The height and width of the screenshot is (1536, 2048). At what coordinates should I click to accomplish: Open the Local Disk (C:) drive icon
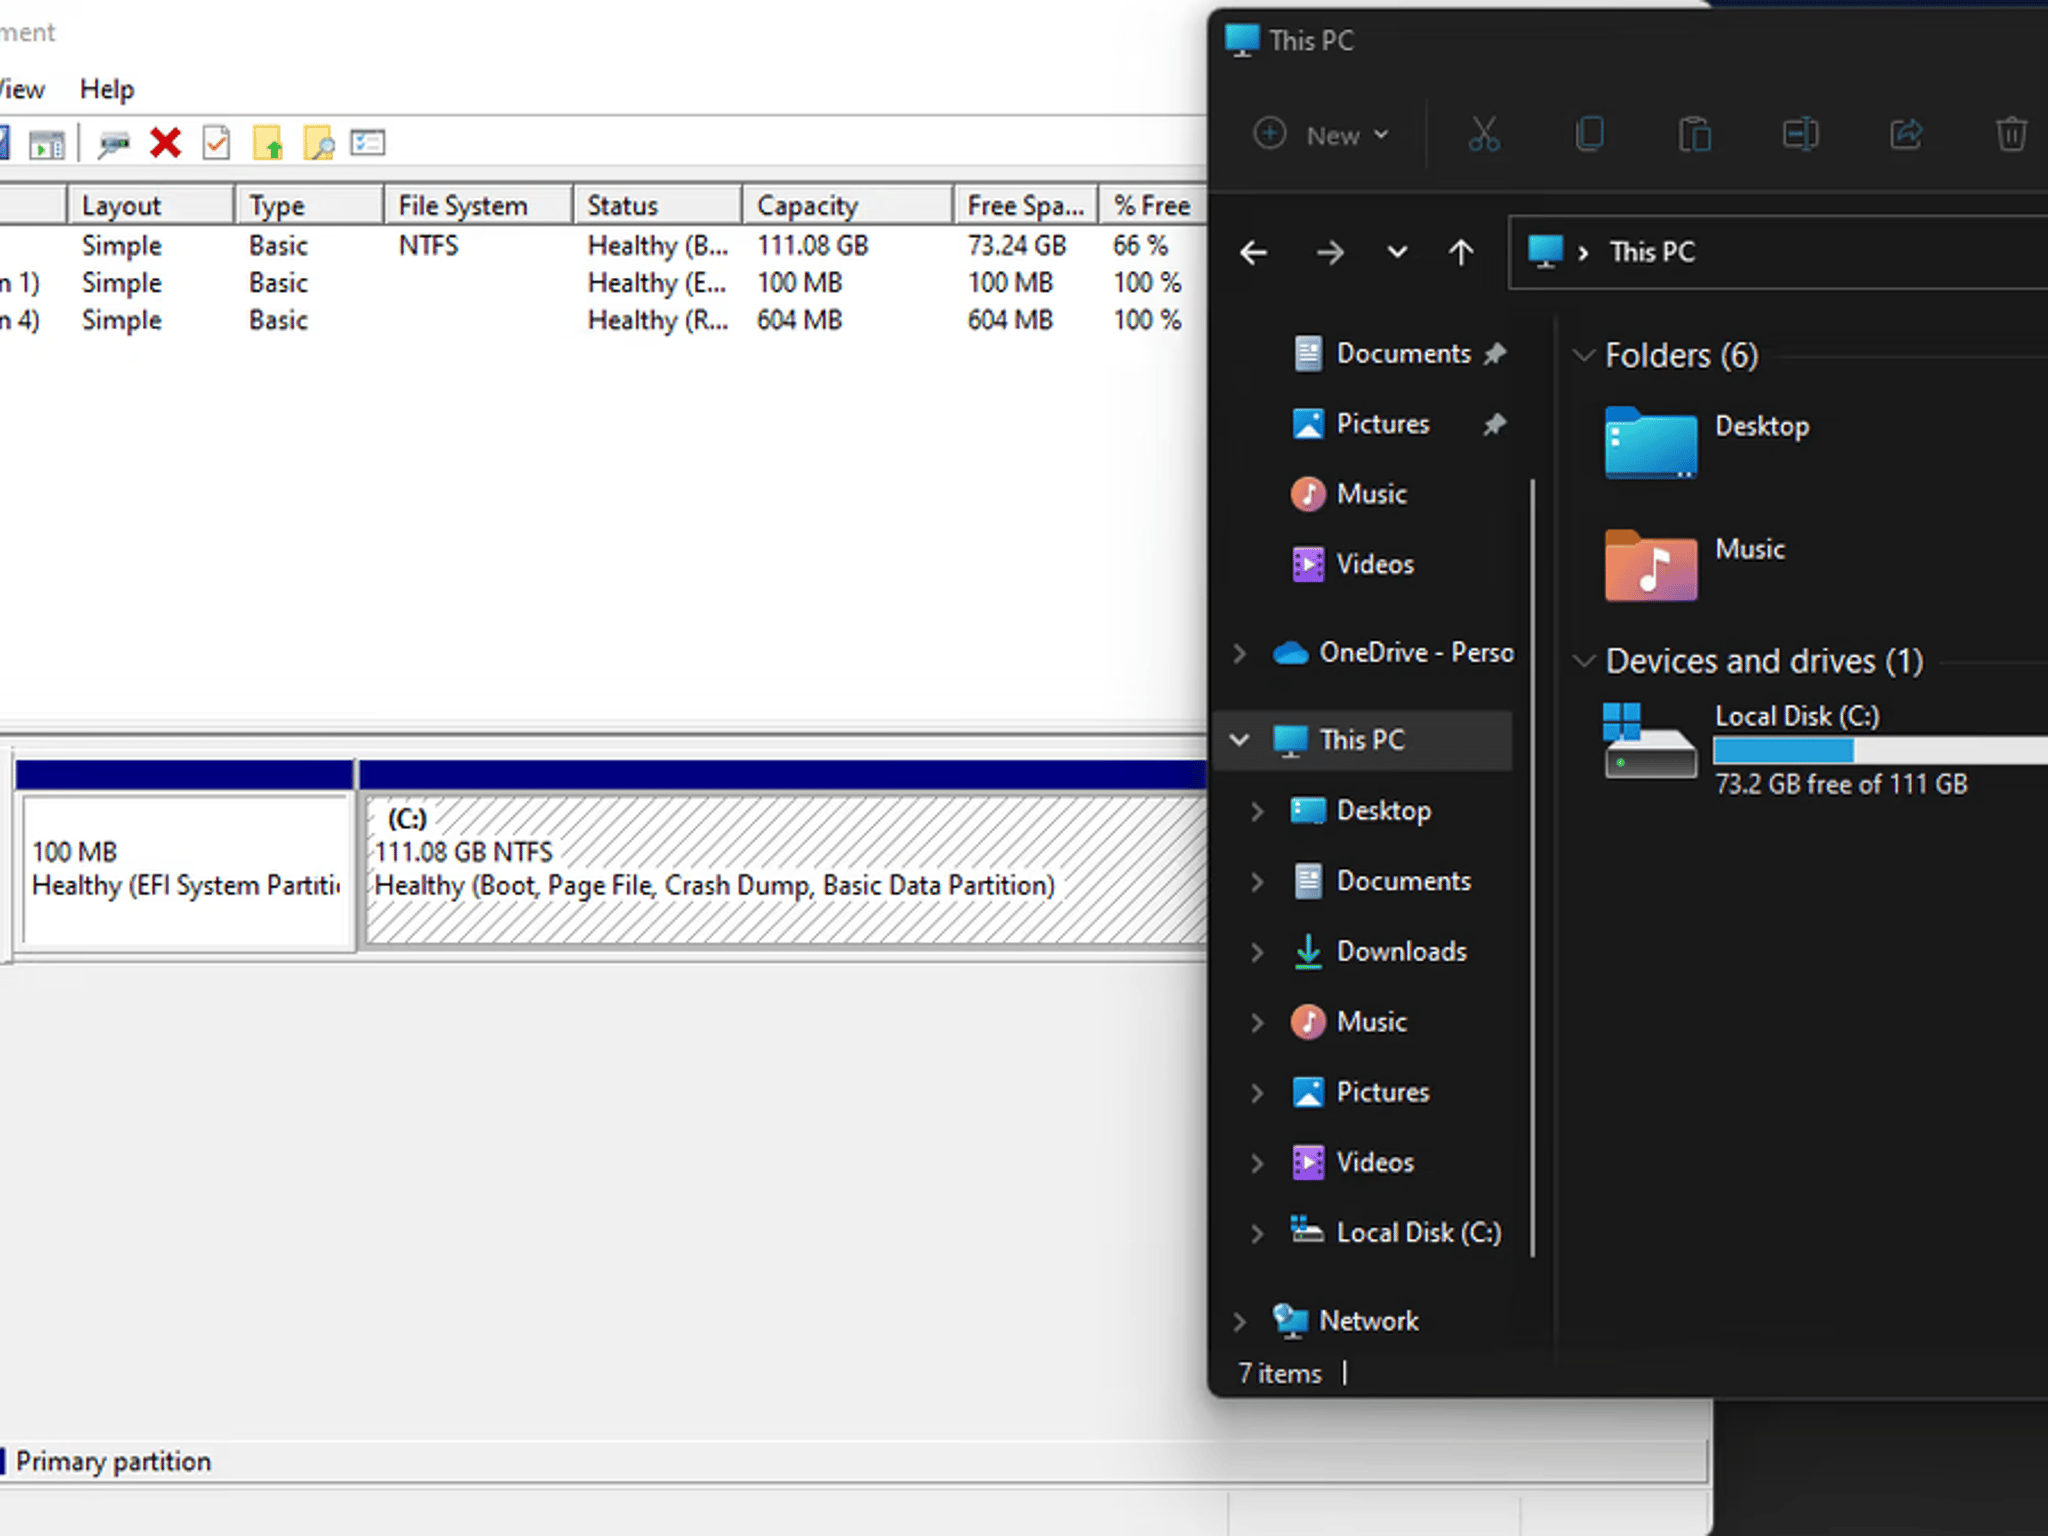(1650, 741)
